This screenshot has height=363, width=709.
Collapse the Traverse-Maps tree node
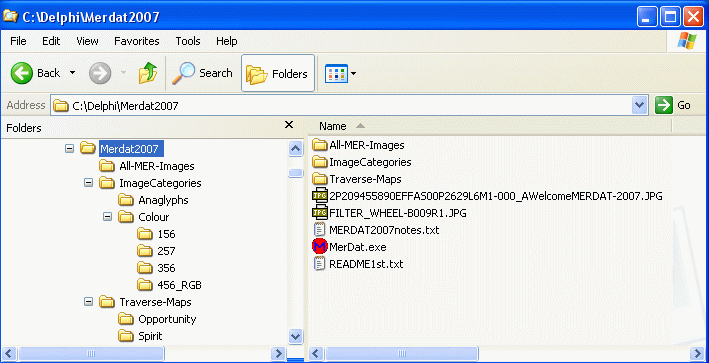pos(88,302)
